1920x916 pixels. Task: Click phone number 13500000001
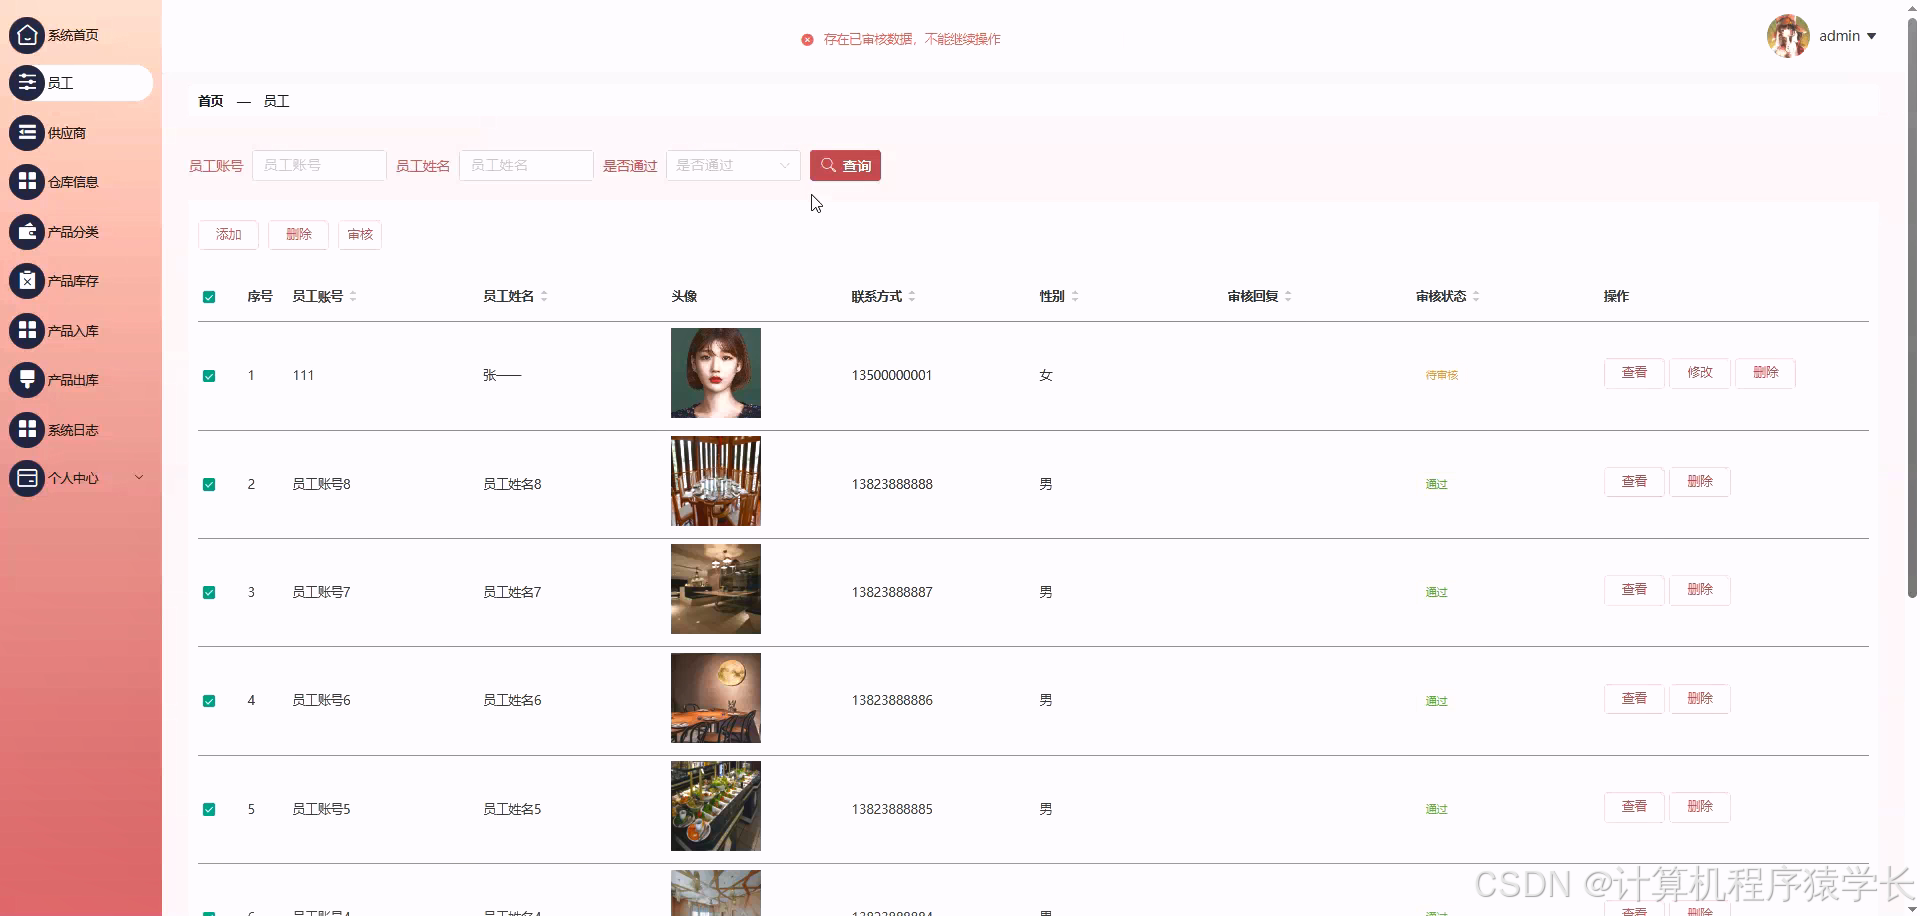[x=892, y=375]
